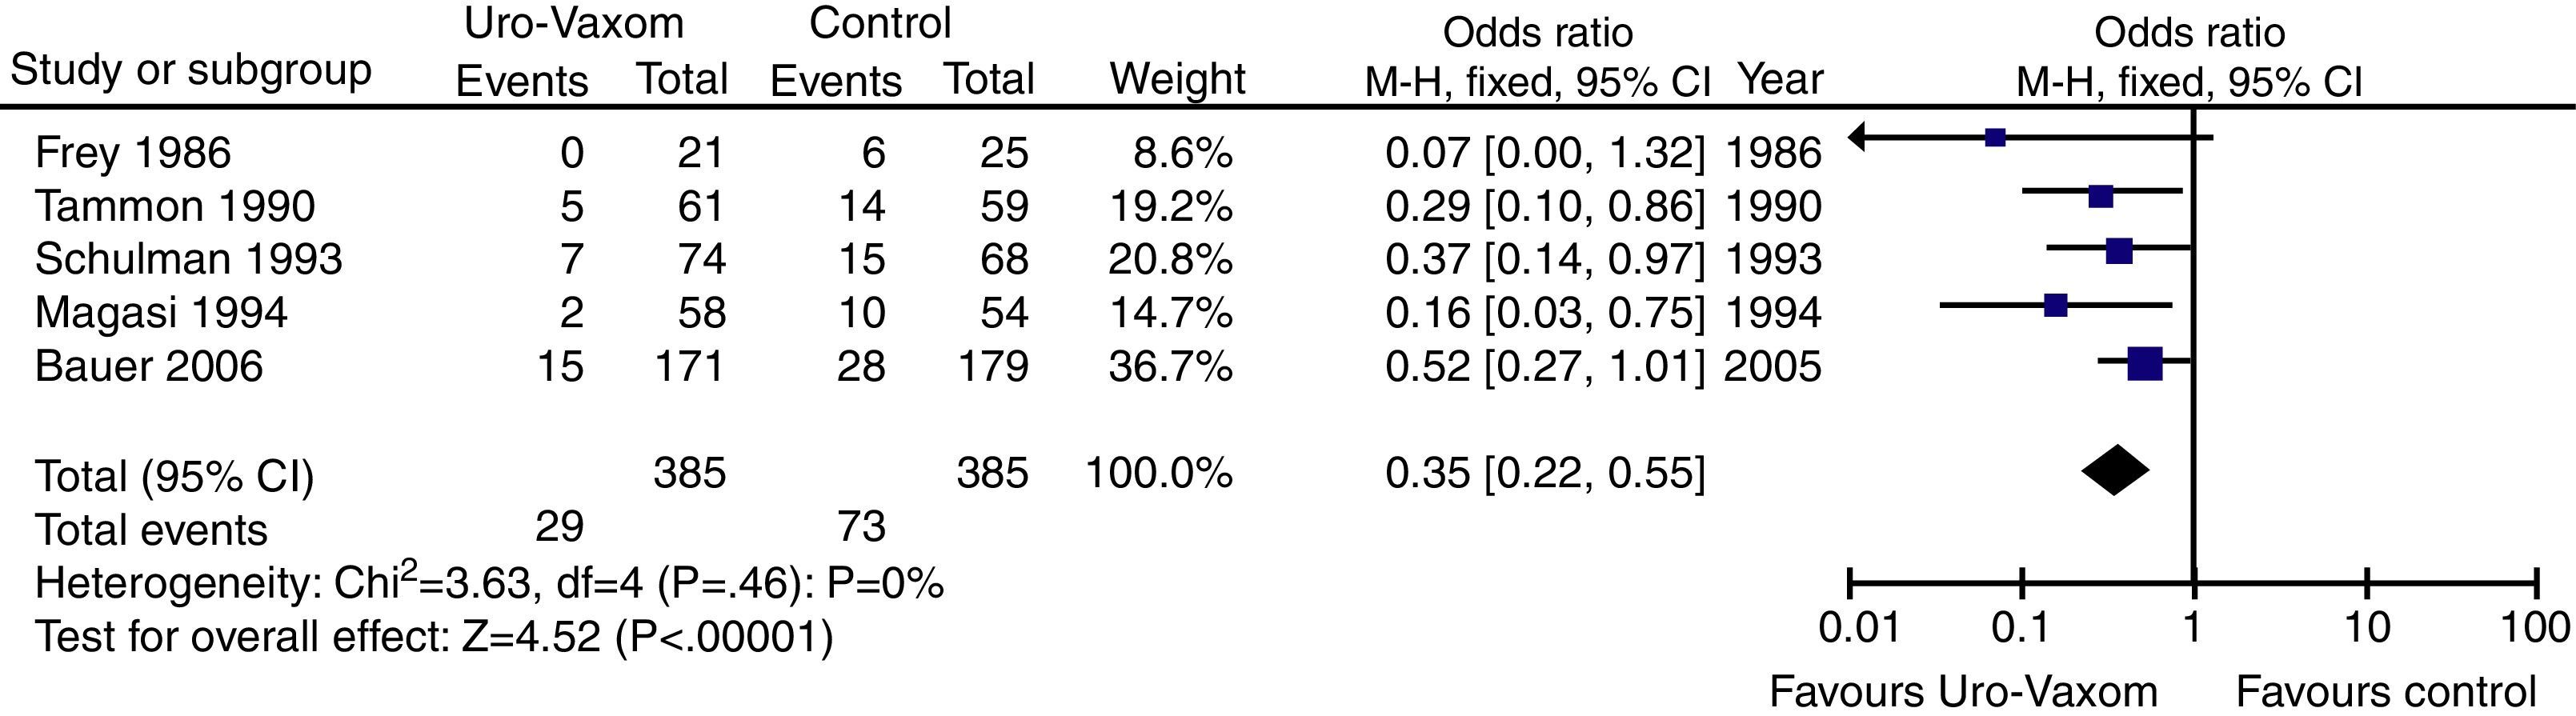Click the left arrowhead on Frey 1986 interval
Viewport: 2576px width, 716px height.
click(x=1857, y=137)
